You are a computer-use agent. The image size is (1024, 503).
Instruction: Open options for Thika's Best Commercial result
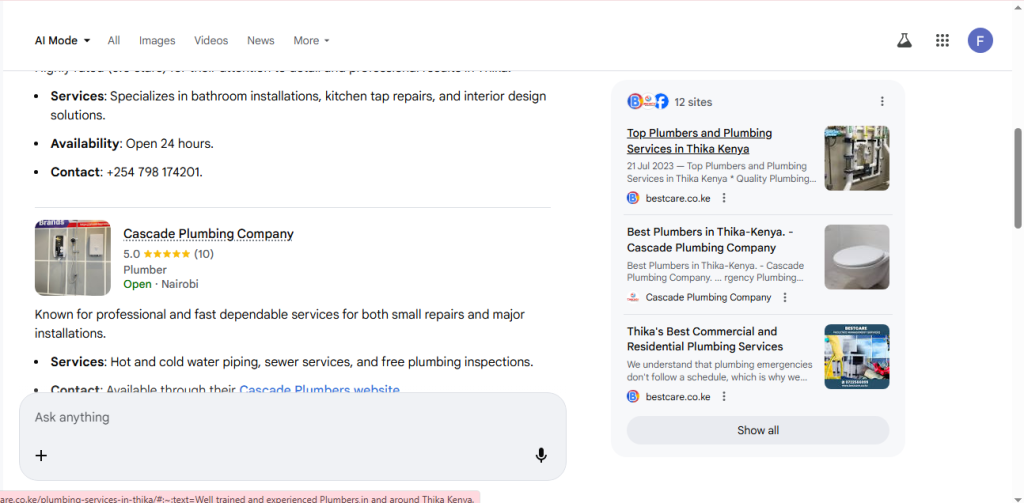coord(724,397)
